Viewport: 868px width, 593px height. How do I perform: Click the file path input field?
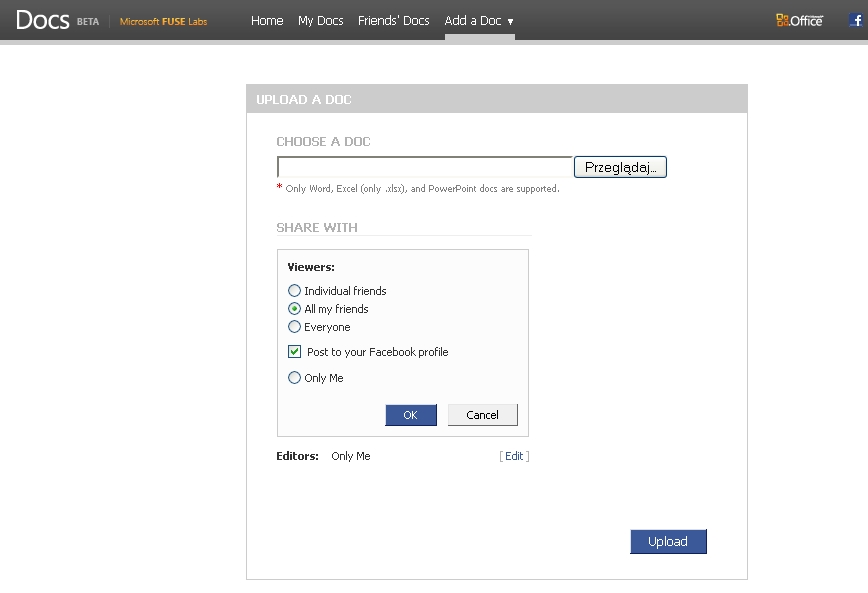pyautogui.click(x=424, y=167)
